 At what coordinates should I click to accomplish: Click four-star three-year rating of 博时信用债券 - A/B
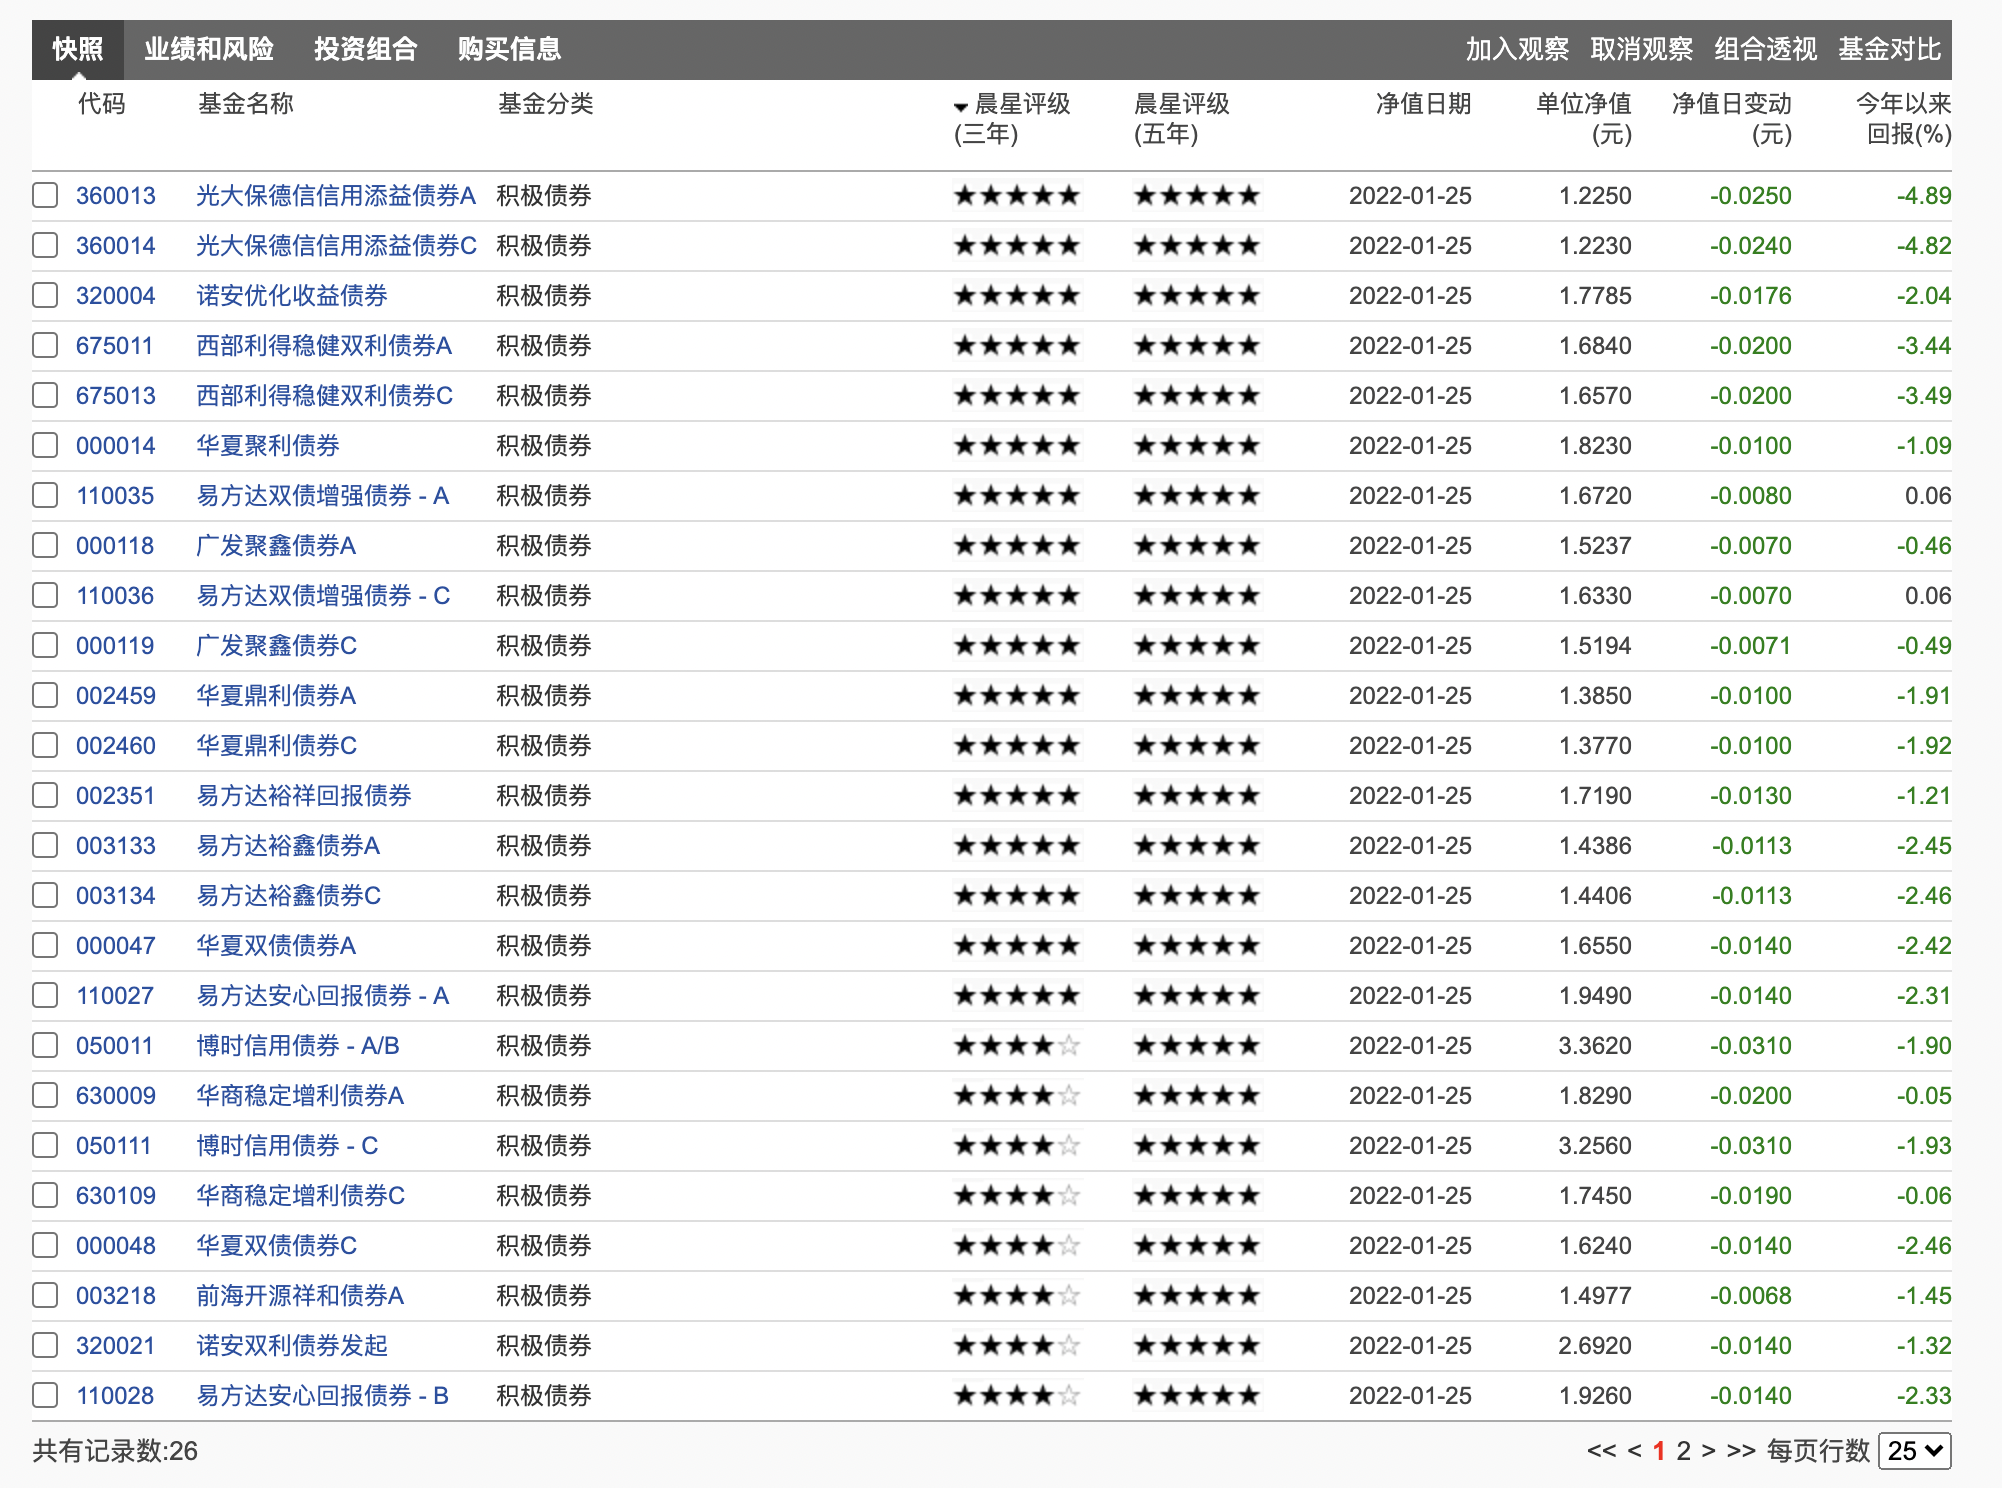point(1016,1046)
